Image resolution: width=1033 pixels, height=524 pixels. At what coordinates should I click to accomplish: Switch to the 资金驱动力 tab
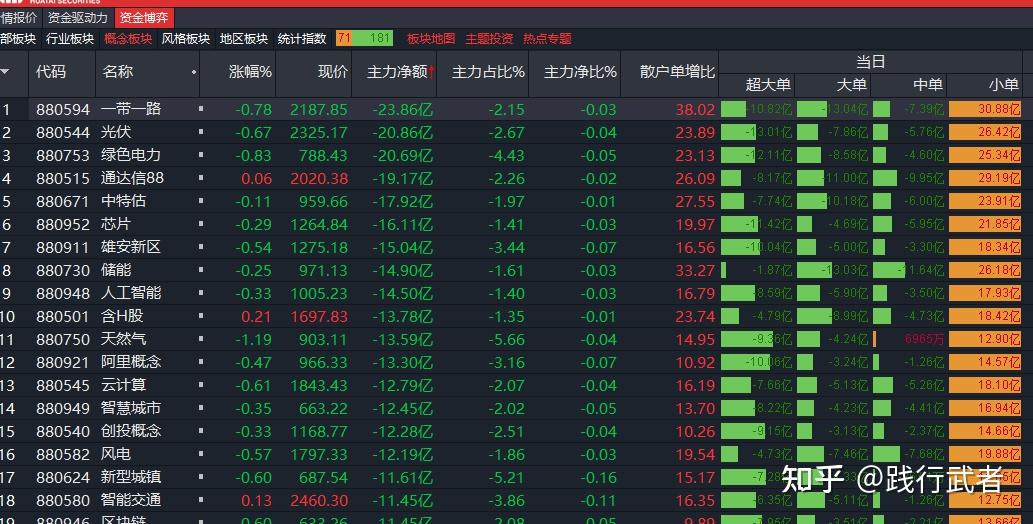tap(77, 17)
